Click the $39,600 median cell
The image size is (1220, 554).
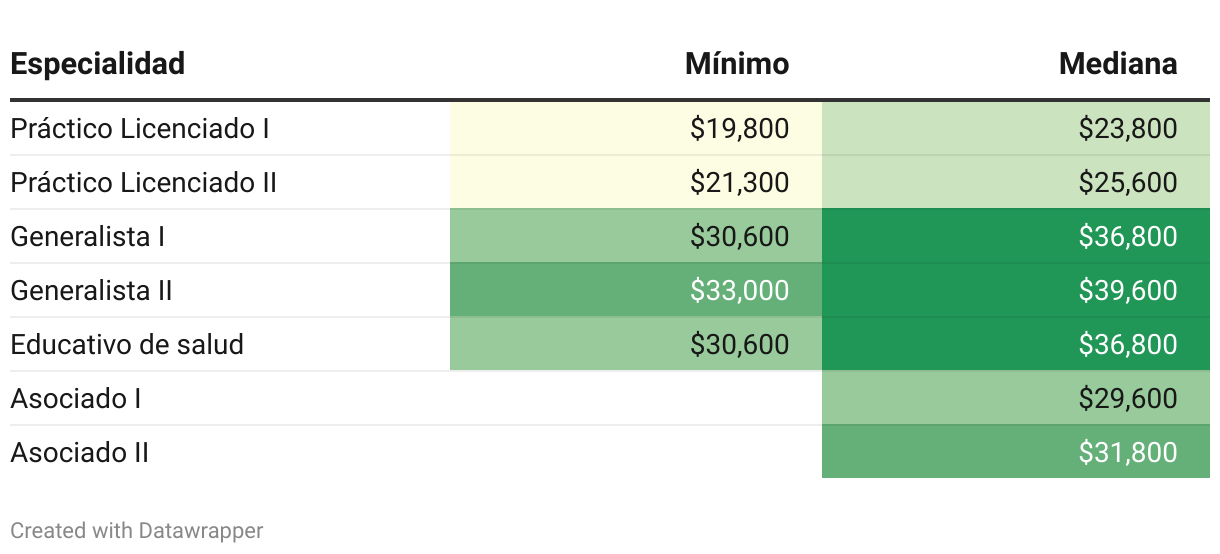tap(1127, 290)
